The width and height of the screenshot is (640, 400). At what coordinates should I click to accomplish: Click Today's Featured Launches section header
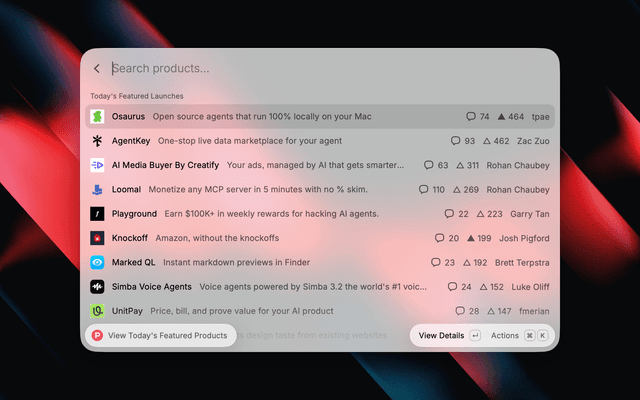137,96
